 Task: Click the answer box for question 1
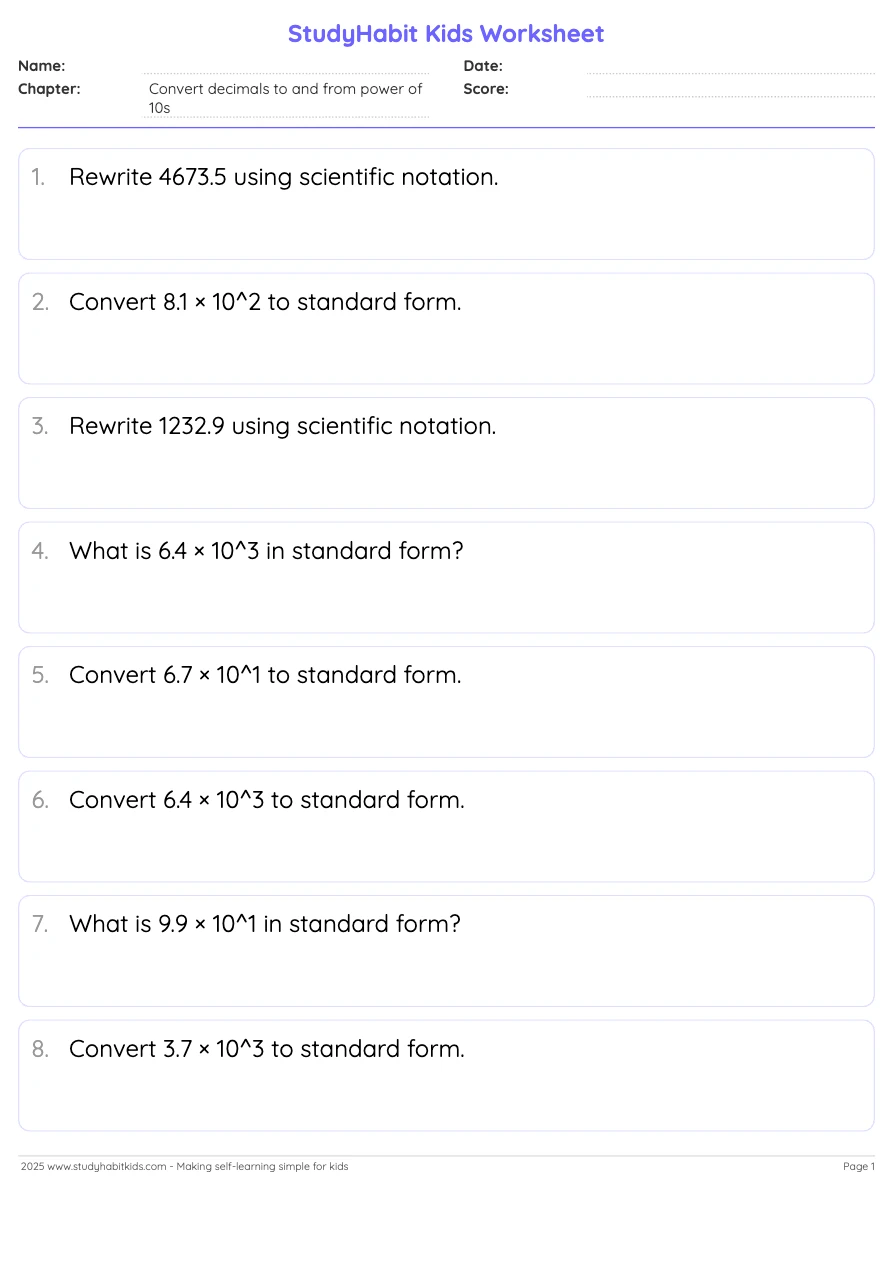(446, 228)
